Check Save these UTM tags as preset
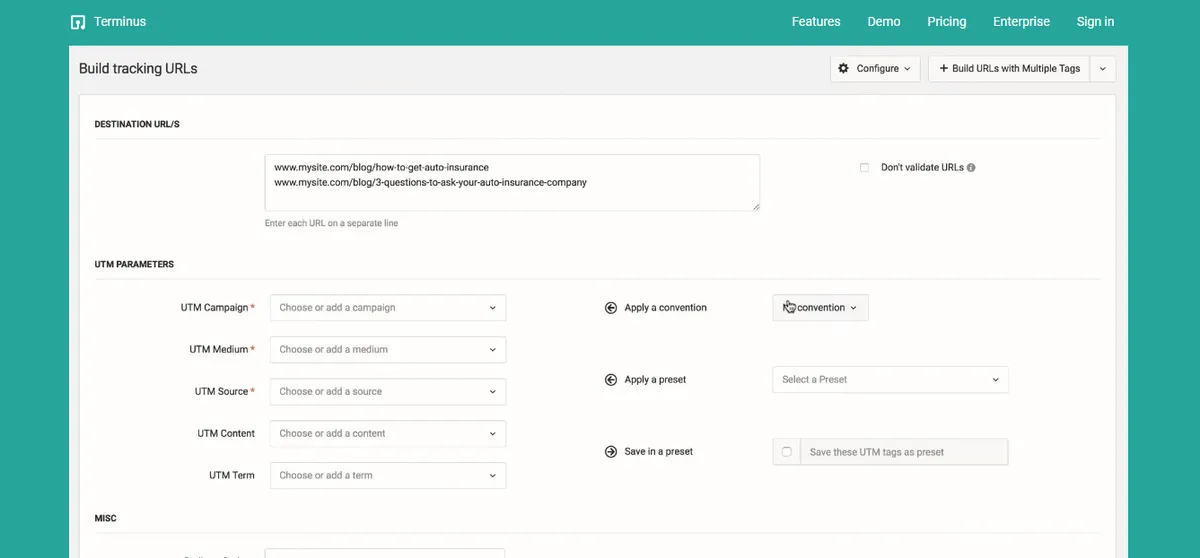The width and height of the screenshot is (1200, 558). click(787, 452)
